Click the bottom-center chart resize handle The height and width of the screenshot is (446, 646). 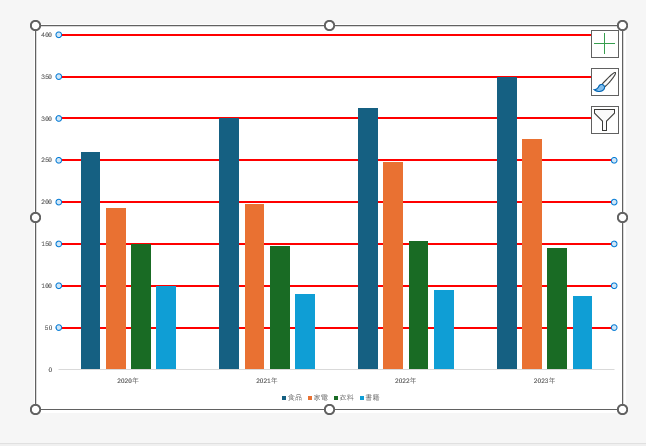pos(329,409)
